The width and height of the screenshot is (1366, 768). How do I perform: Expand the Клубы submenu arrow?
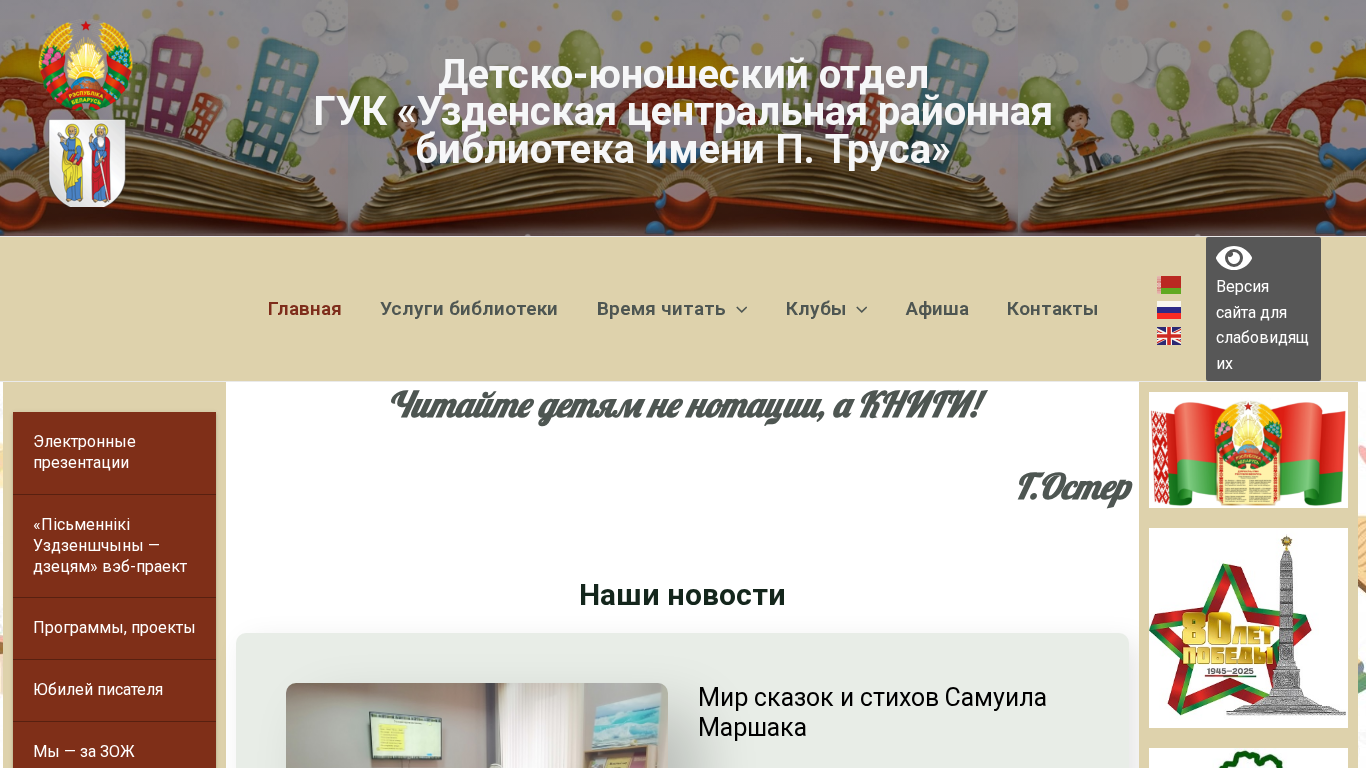pos(862,310)
